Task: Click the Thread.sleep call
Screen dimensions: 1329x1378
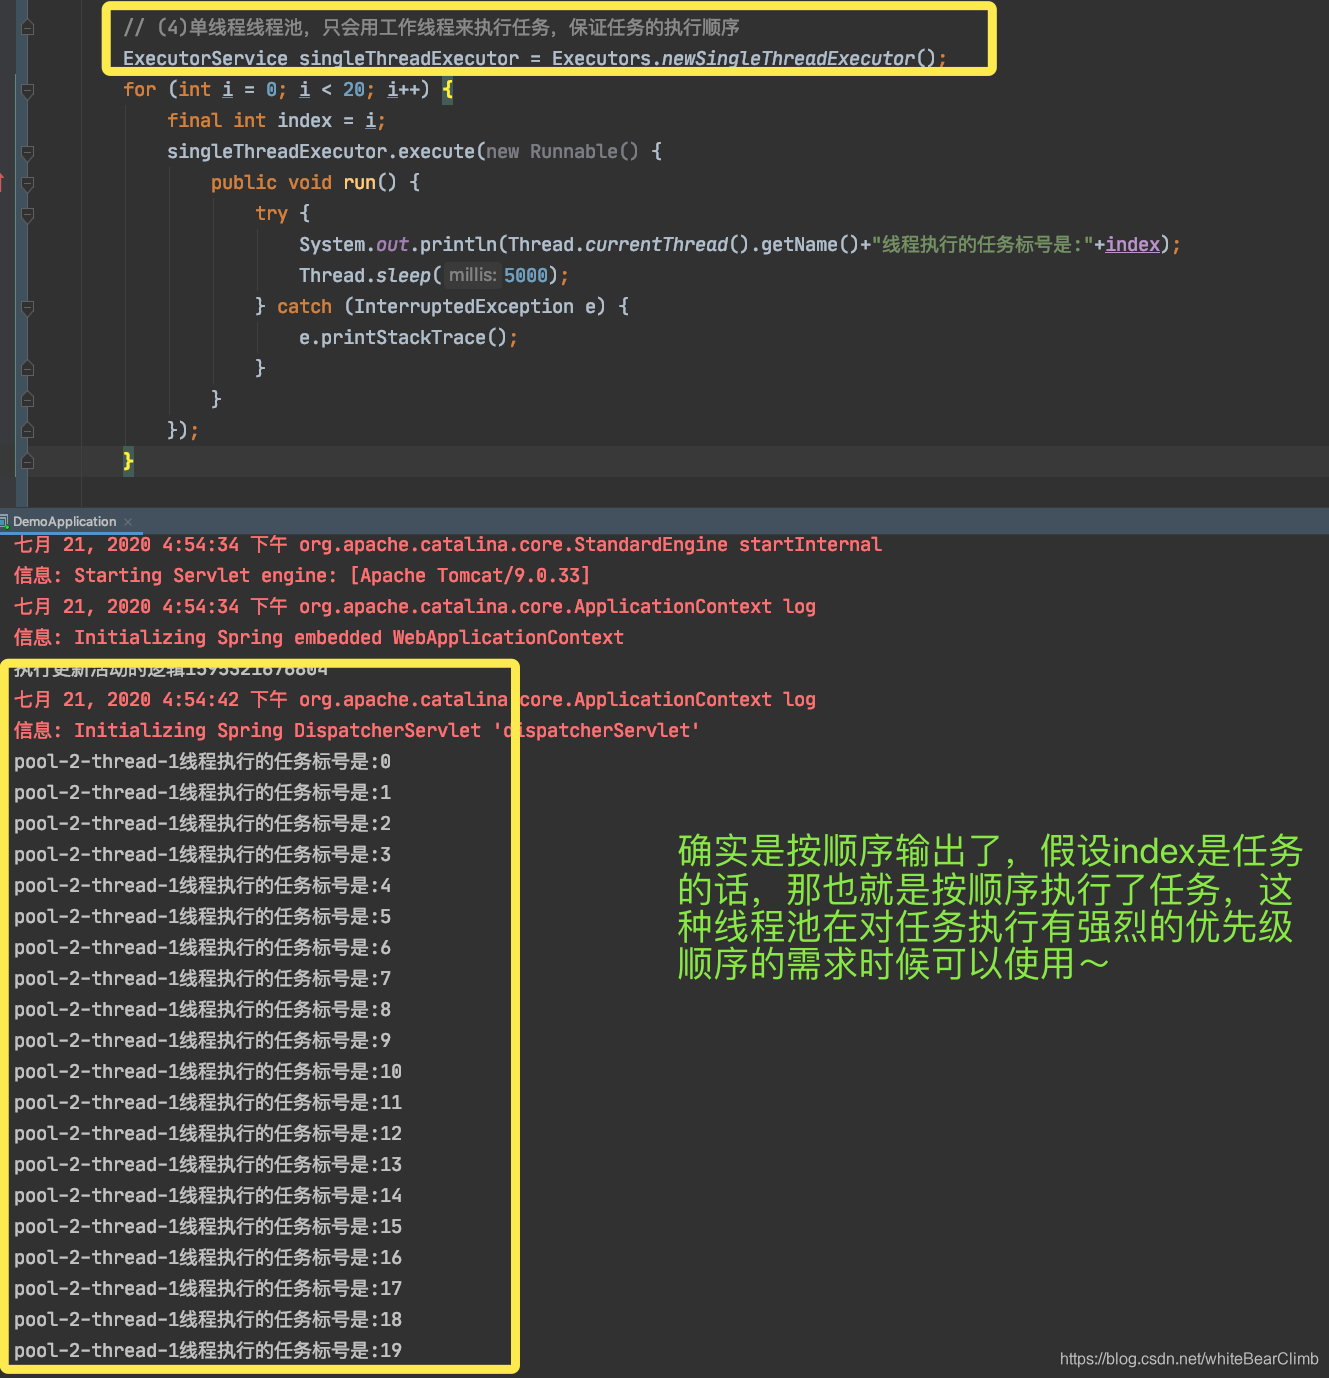Action: pos(364,276)
